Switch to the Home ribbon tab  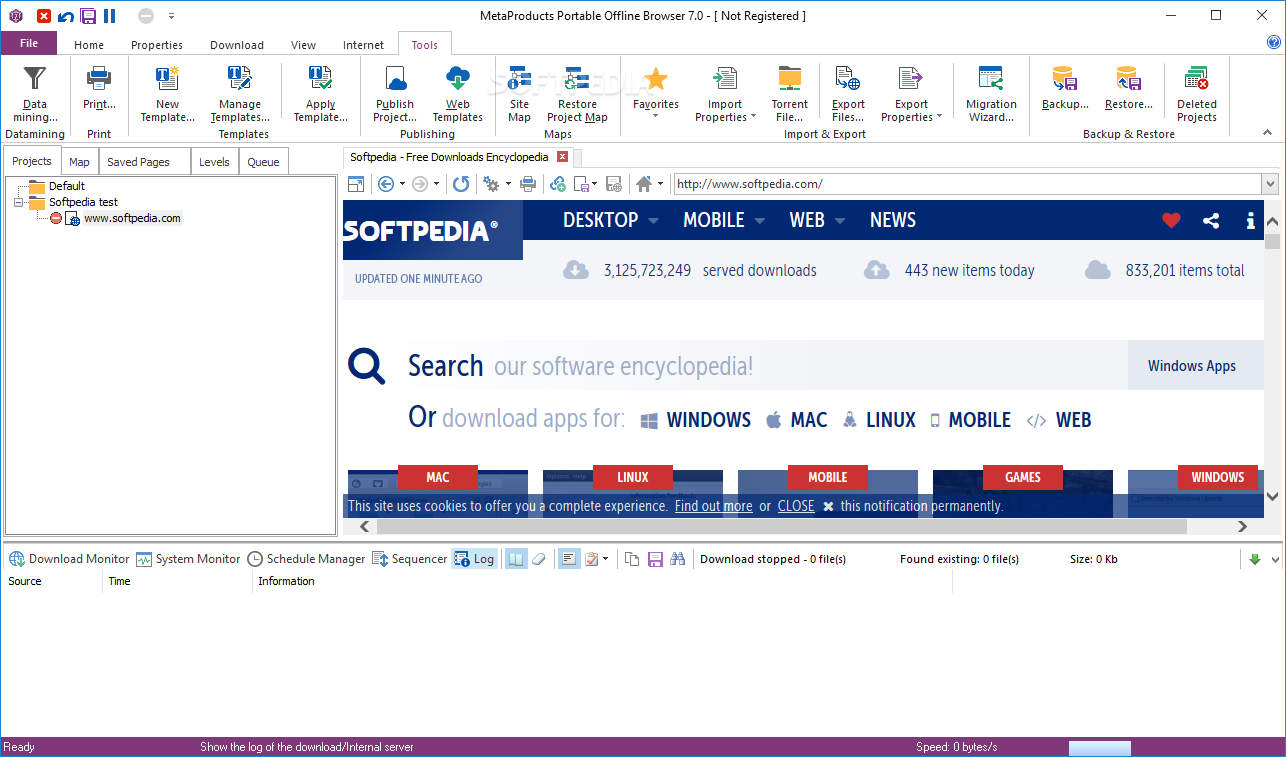pyautogui.click(x=89, y=45)
